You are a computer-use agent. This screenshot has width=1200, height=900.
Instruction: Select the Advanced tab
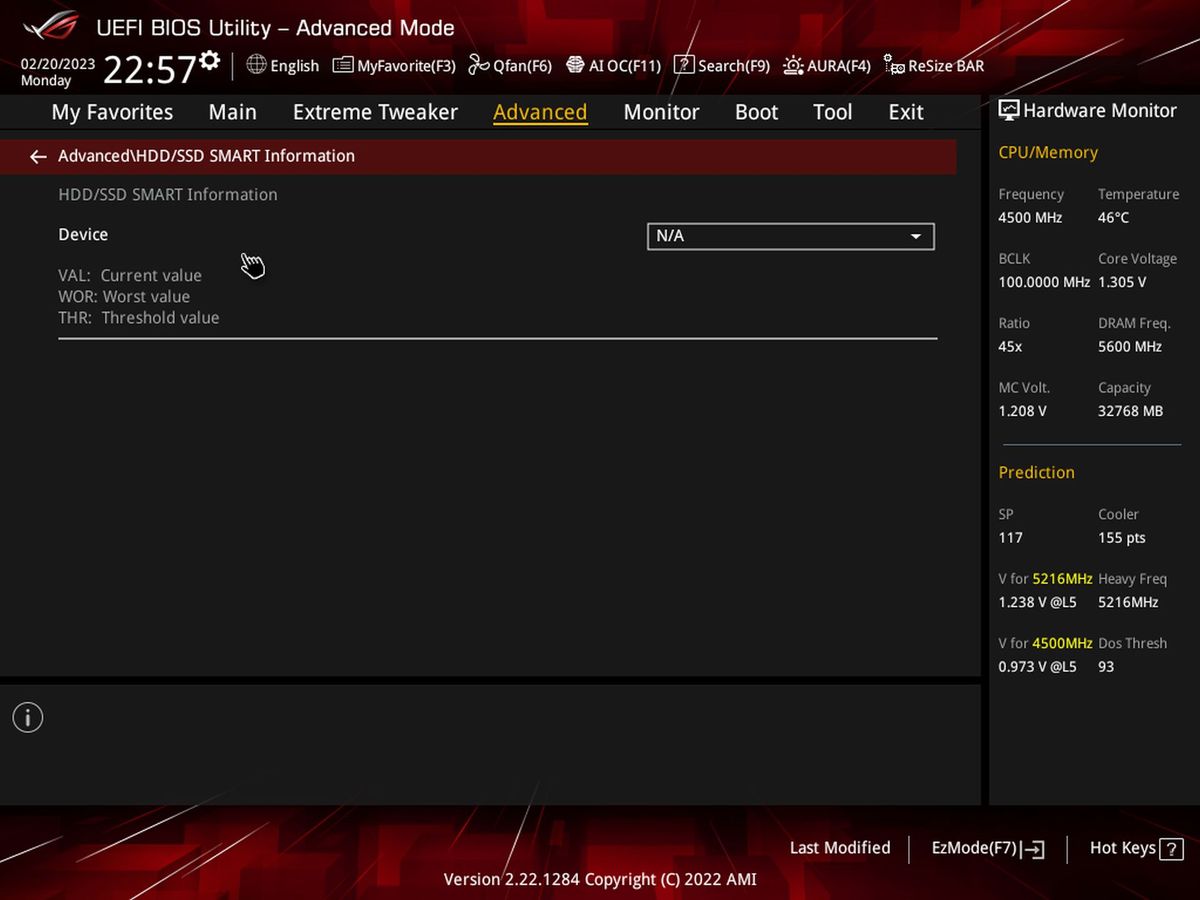[x=540, y=112]
